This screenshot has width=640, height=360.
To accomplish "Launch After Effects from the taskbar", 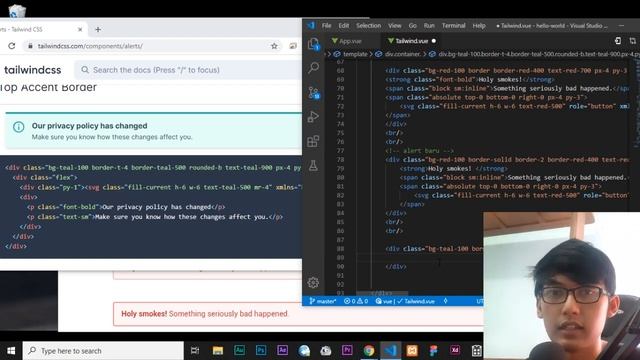I will pyautogui.click(x=282, y=351).
